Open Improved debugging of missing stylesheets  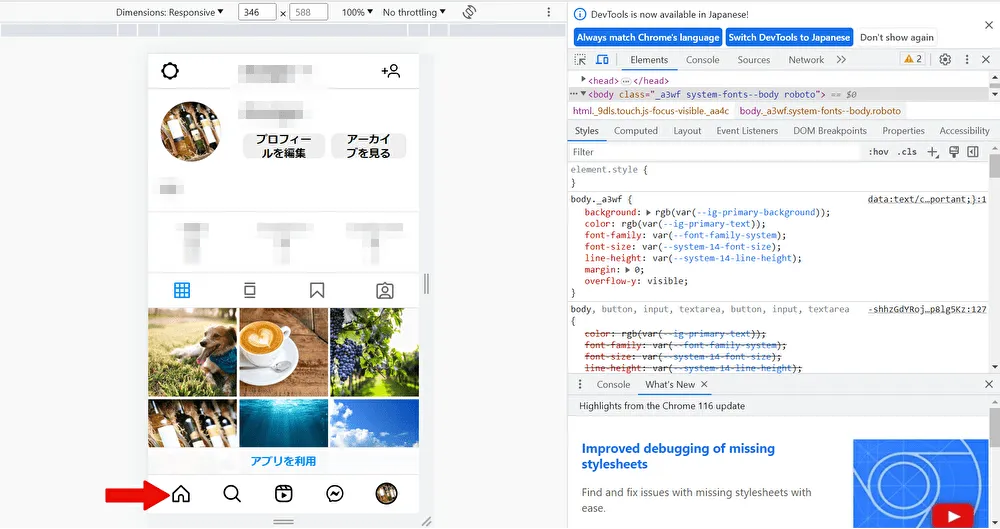click(x=678, y=456)
